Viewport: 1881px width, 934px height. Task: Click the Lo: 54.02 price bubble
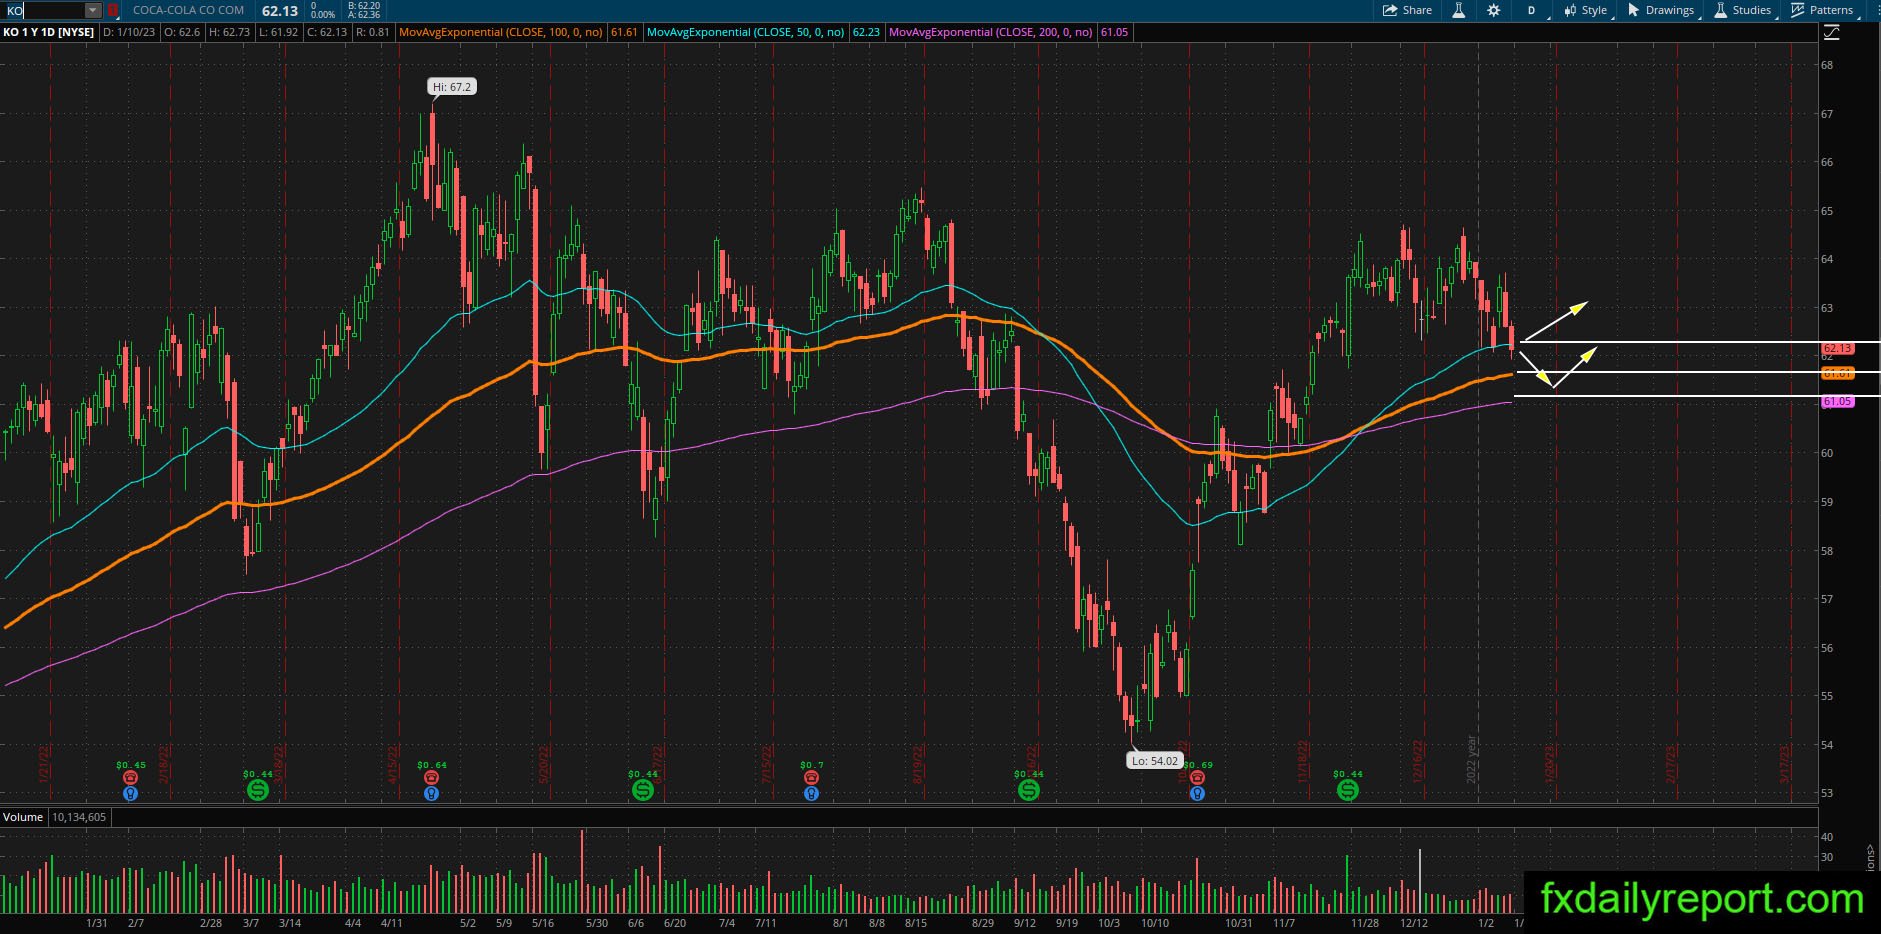click(1155, 761)
